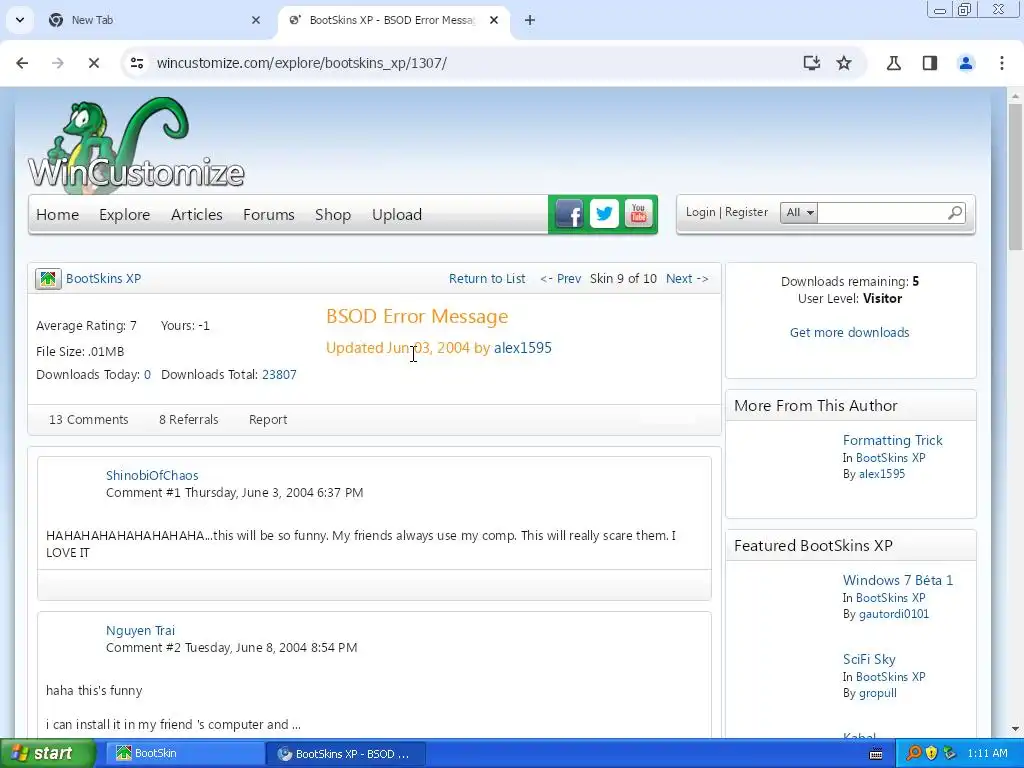Open SciFi Sky skin link

tap(869, 660)
